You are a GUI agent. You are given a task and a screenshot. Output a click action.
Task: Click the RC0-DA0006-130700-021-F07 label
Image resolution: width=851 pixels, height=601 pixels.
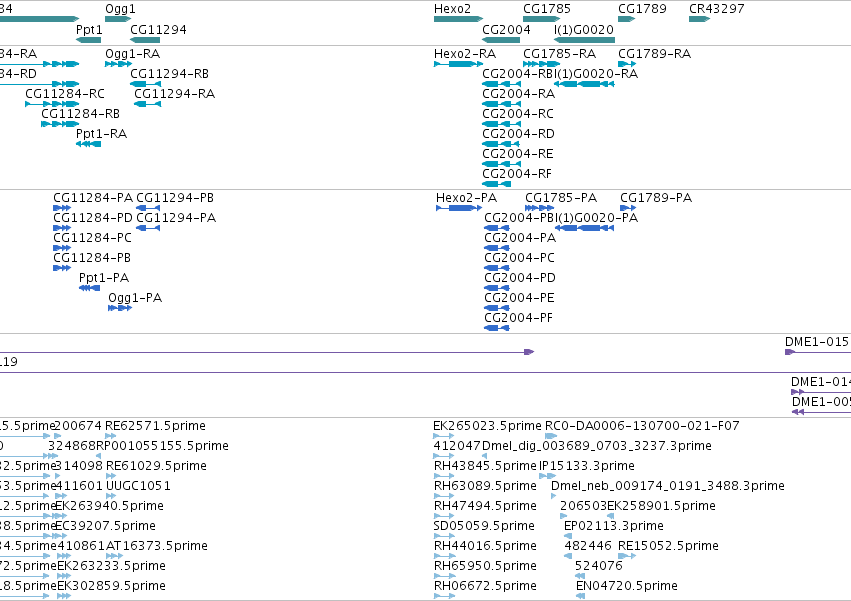[x=642, y=426]
